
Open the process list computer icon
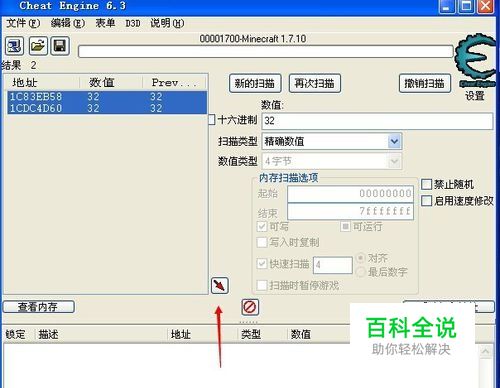click(14, 46)
